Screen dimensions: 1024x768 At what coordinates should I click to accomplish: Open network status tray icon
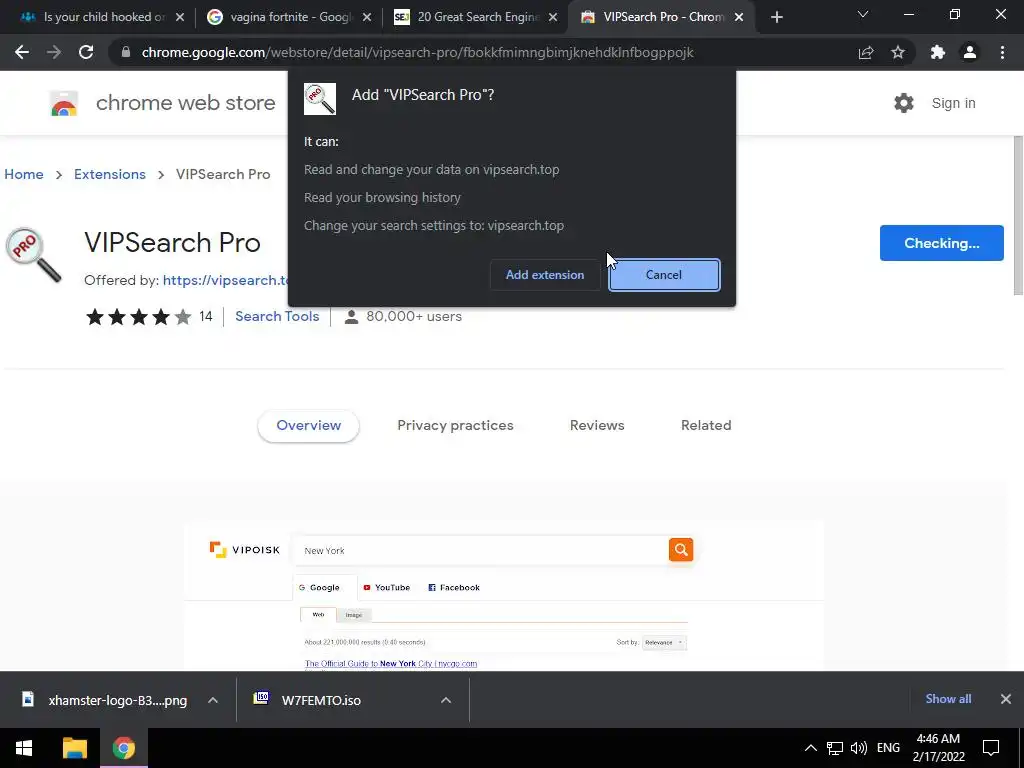(835, 748)
